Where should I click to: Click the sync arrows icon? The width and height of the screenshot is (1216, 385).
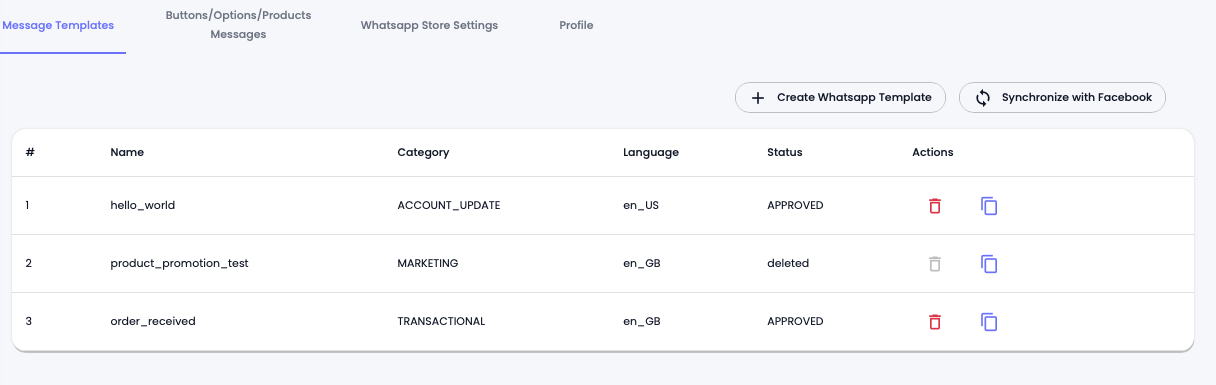pos(983,98)
